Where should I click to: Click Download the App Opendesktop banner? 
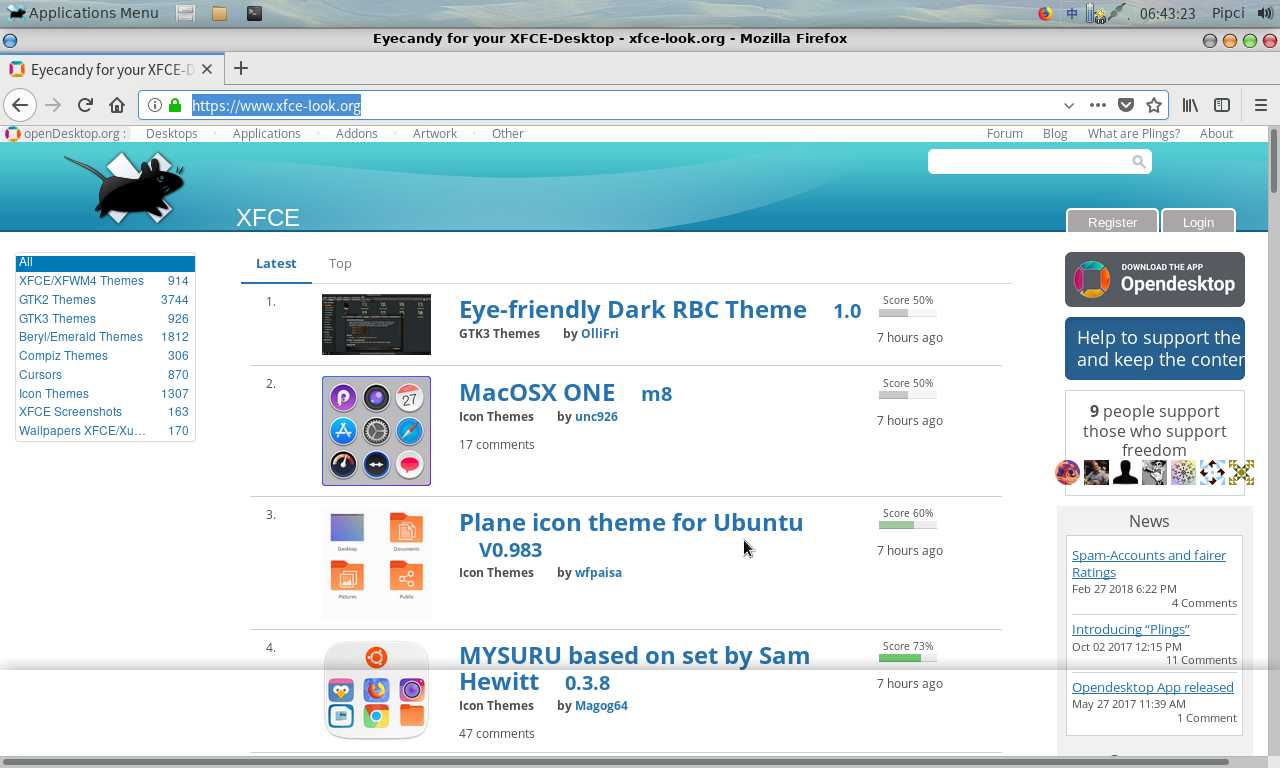pyautogui.click(x=1155, y=279)
